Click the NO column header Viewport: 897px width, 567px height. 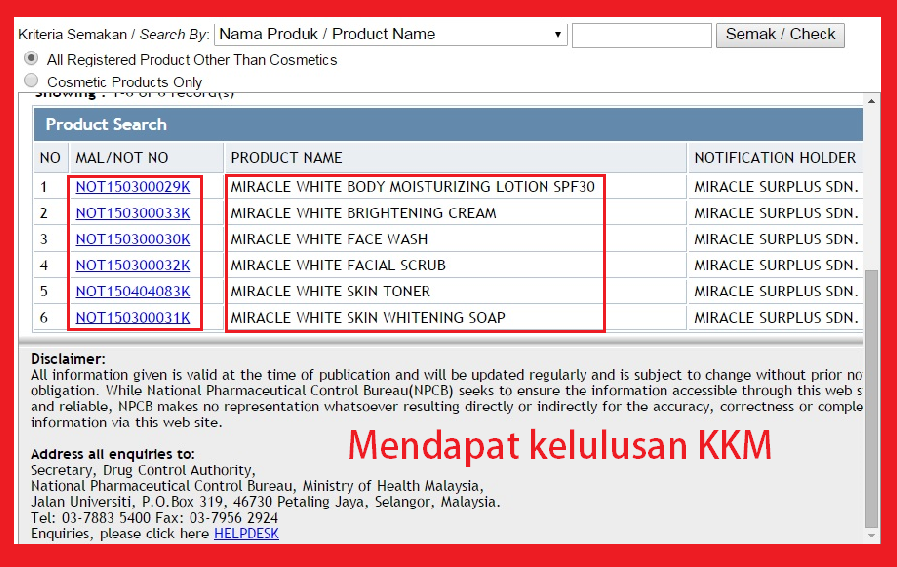50,158
